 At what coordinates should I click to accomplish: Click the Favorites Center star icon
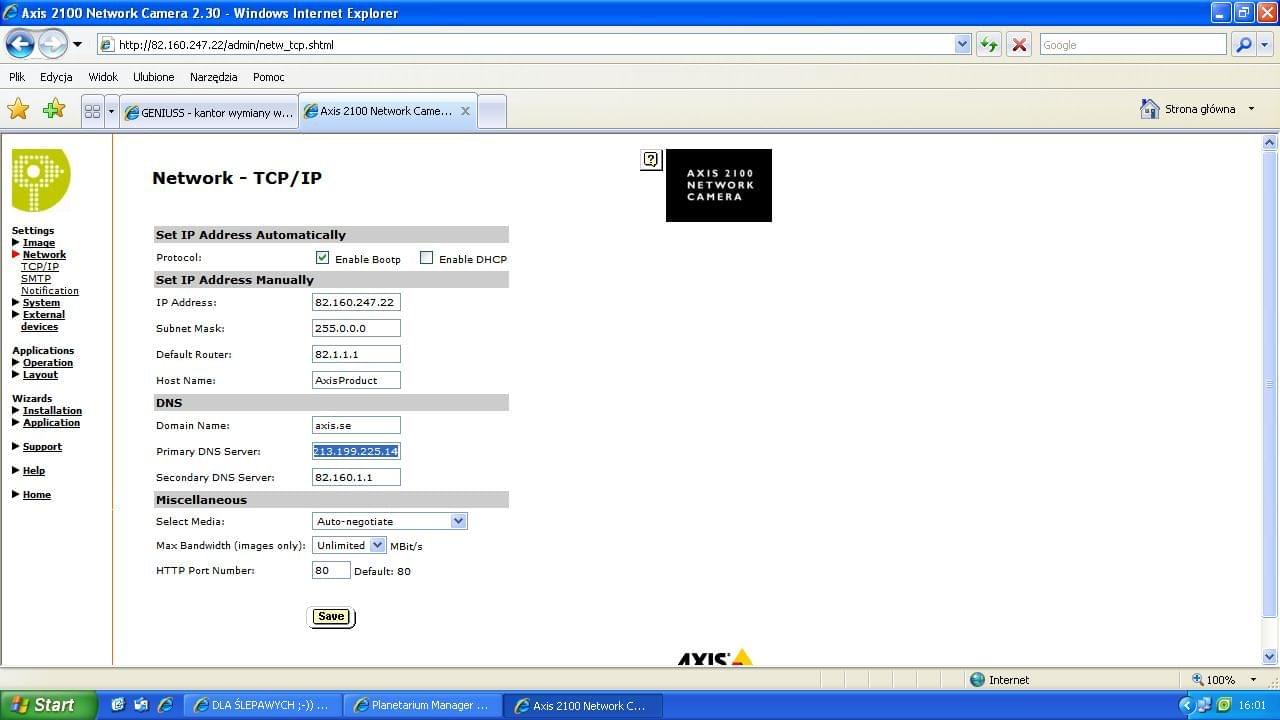click(18, 109)
